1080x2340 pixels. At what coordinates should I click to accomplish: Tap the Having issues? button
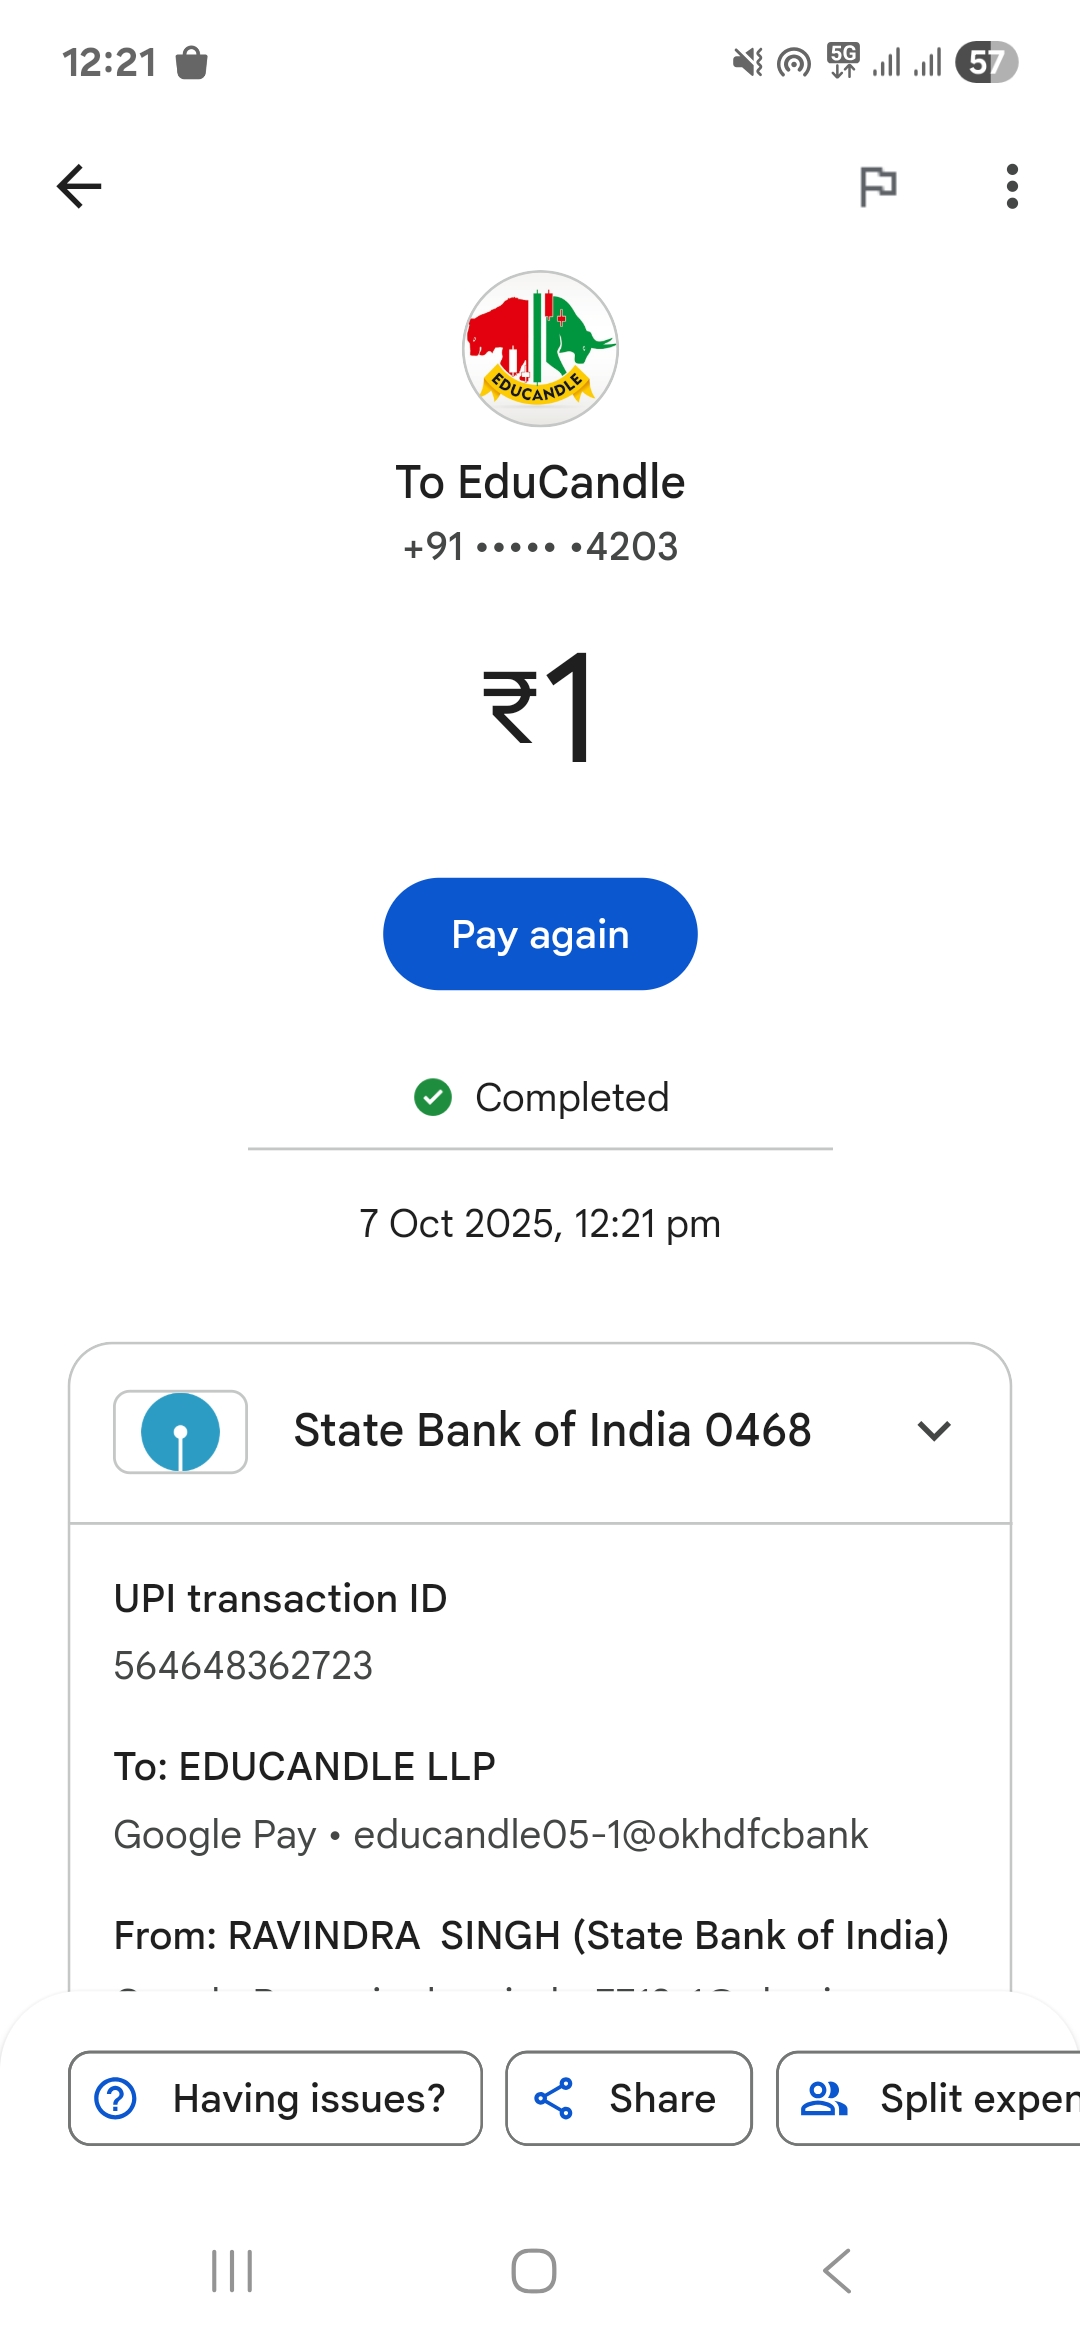(275, 2098)
